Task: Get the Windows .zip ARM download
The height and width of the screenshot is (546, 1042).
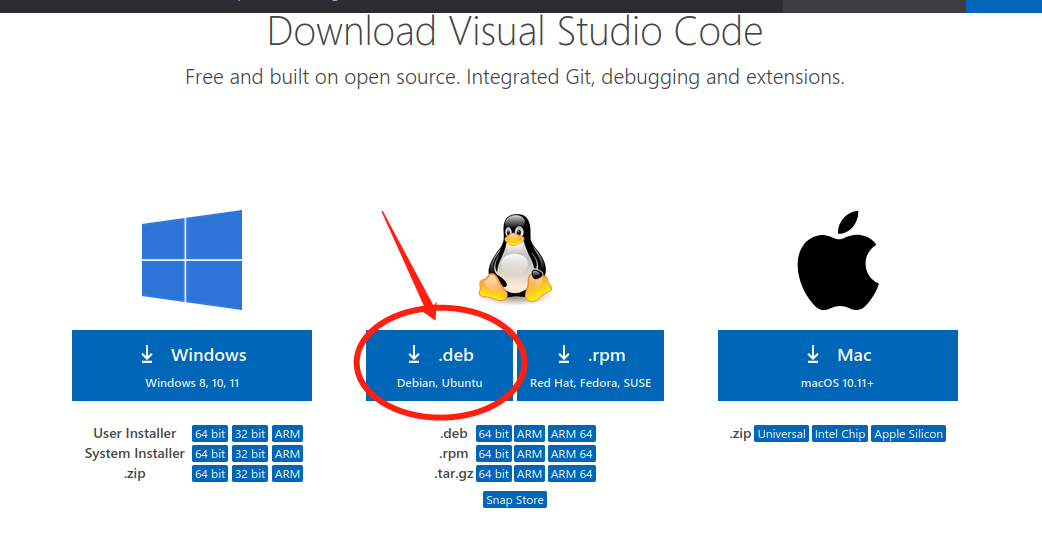Action: [x=287, y=474]
